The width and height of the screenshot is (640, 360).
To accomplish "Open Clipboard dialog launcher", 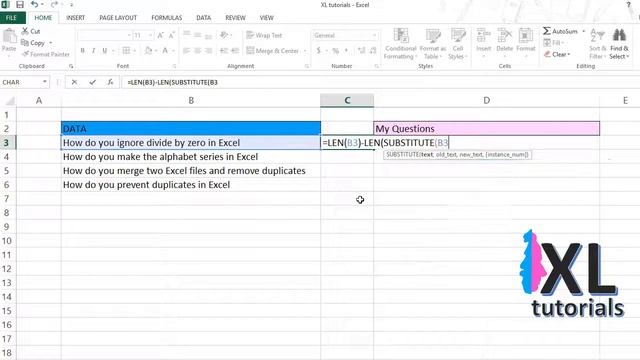I will (71, 66).
